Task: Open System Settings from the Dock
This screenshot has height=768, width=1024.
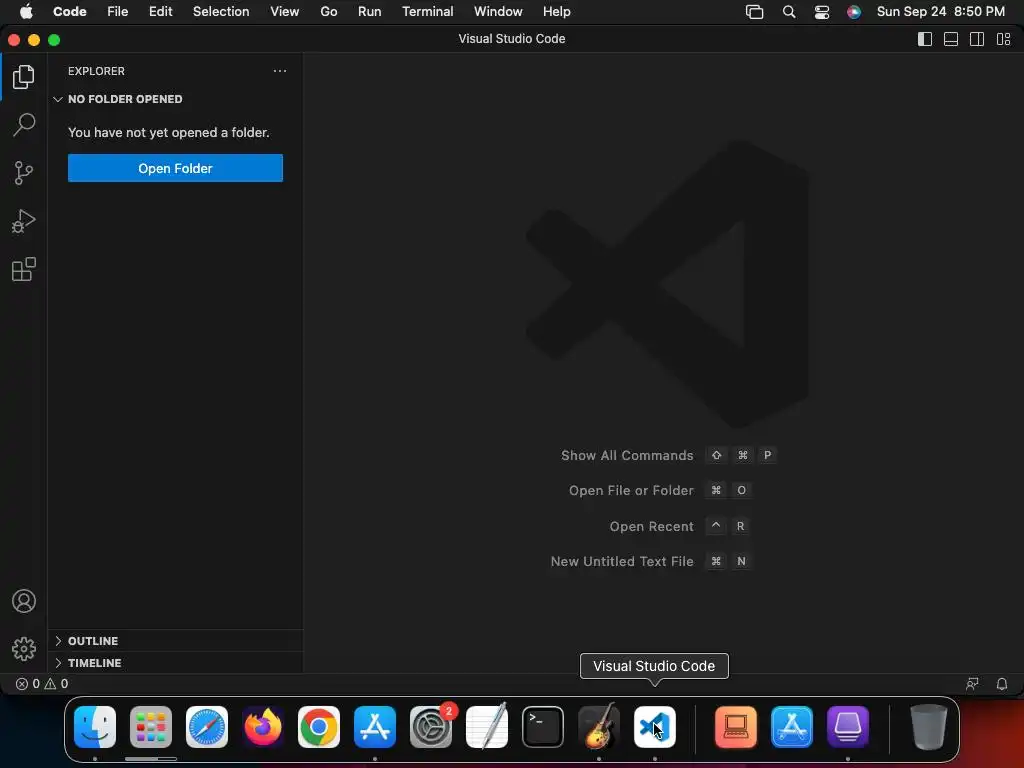Action: click(x=431, y=727)
